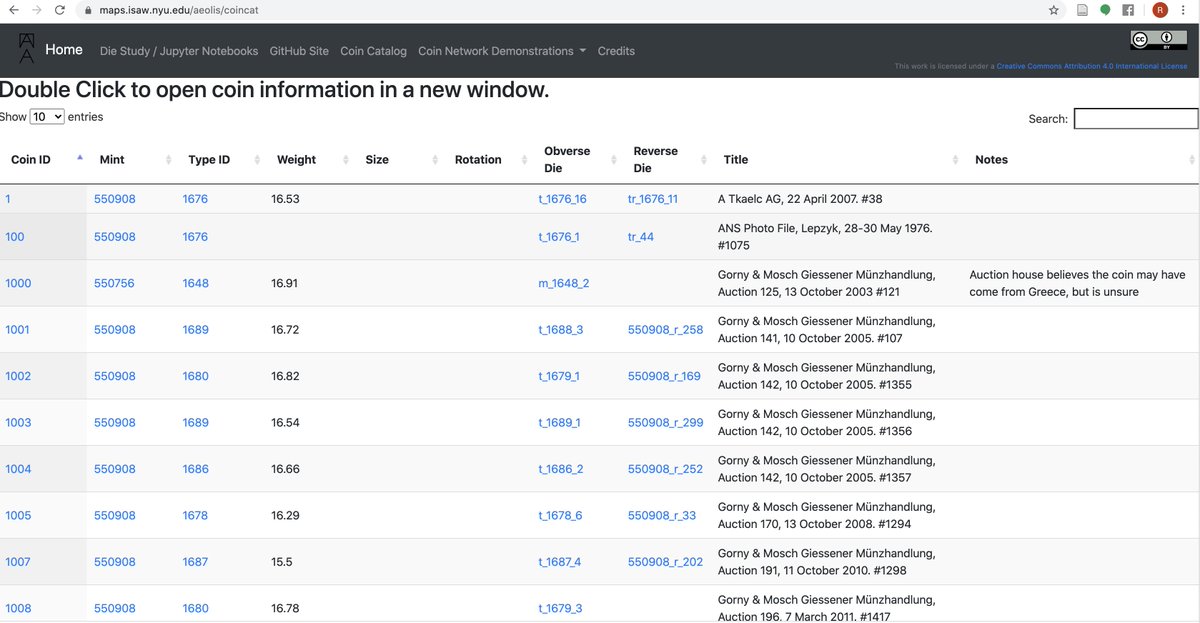
Task: Go back with browser back arrow
Action: tap(13, 10)
